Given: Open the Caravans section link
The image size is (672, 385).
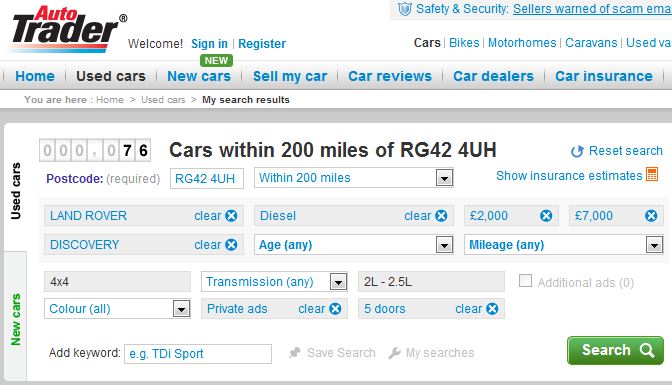Looking at the screenshot, I should click(x=591, y=43).
